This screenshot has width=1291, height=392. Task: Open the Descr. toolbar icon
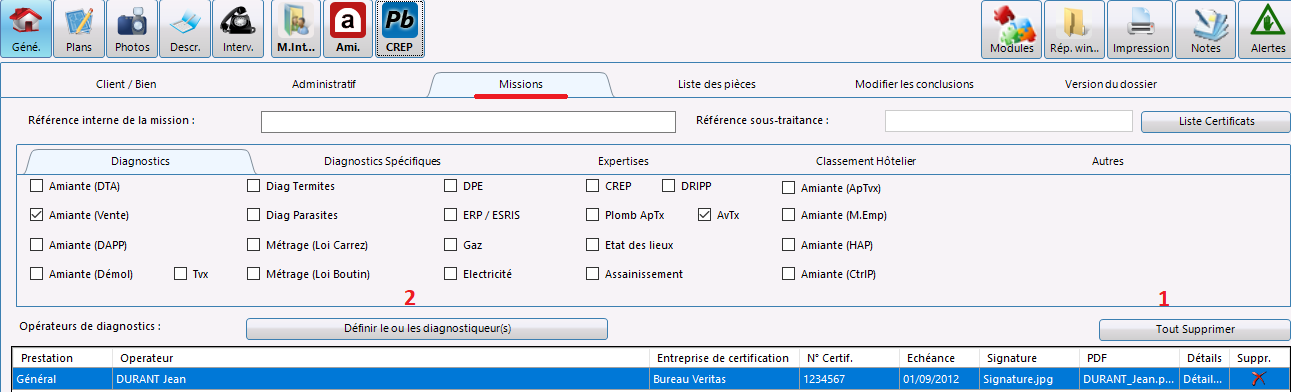[x=185, y=29]
